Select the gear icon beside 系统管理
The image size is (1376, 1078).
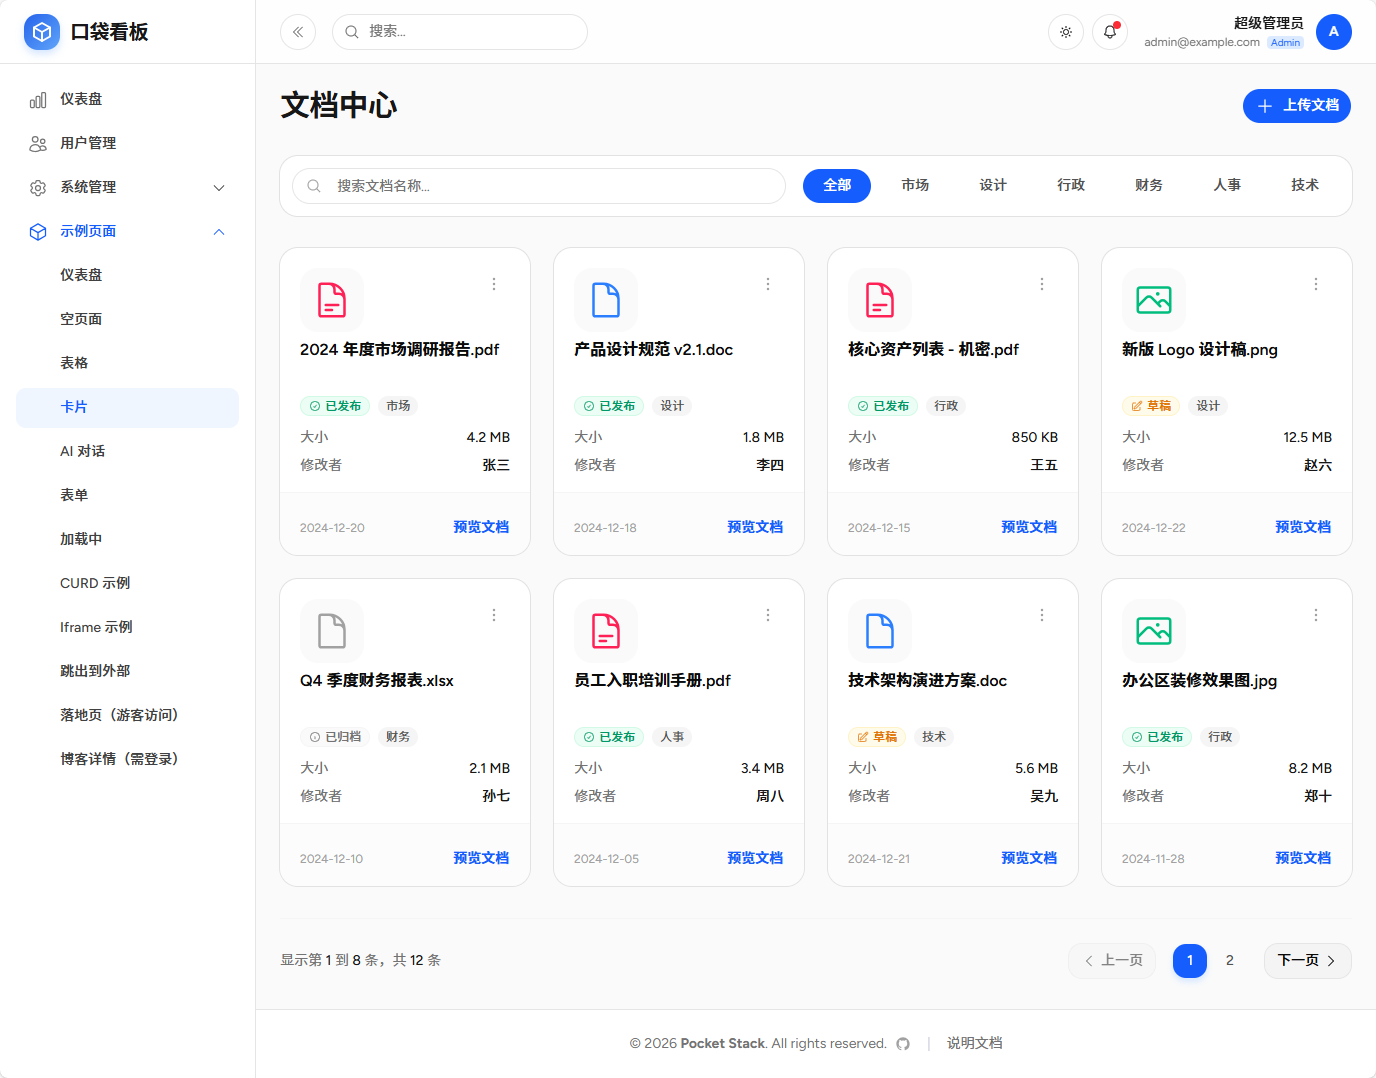click(37, 187)
